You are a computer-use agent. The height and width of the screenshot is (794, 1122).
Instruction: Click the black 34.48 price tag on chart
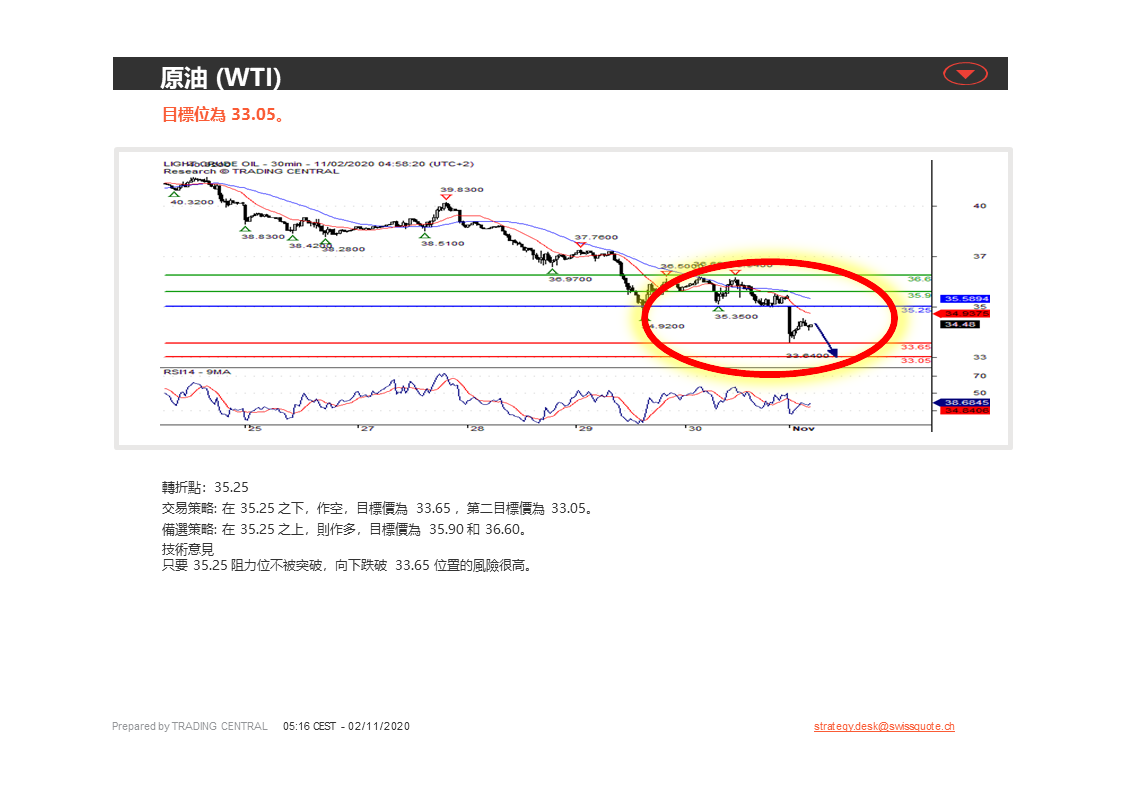960,324
